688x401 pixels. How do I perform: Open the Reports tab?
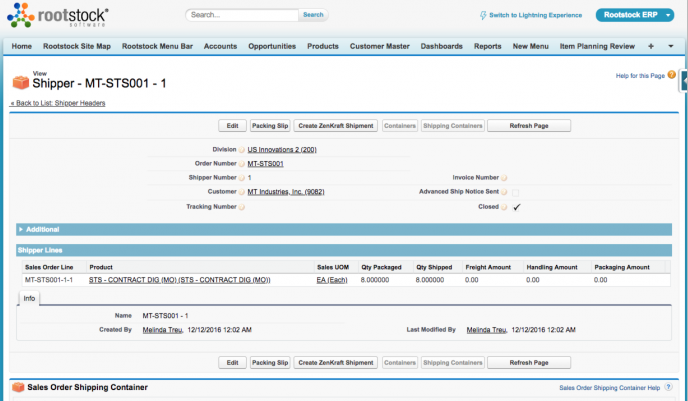(487, 46)
